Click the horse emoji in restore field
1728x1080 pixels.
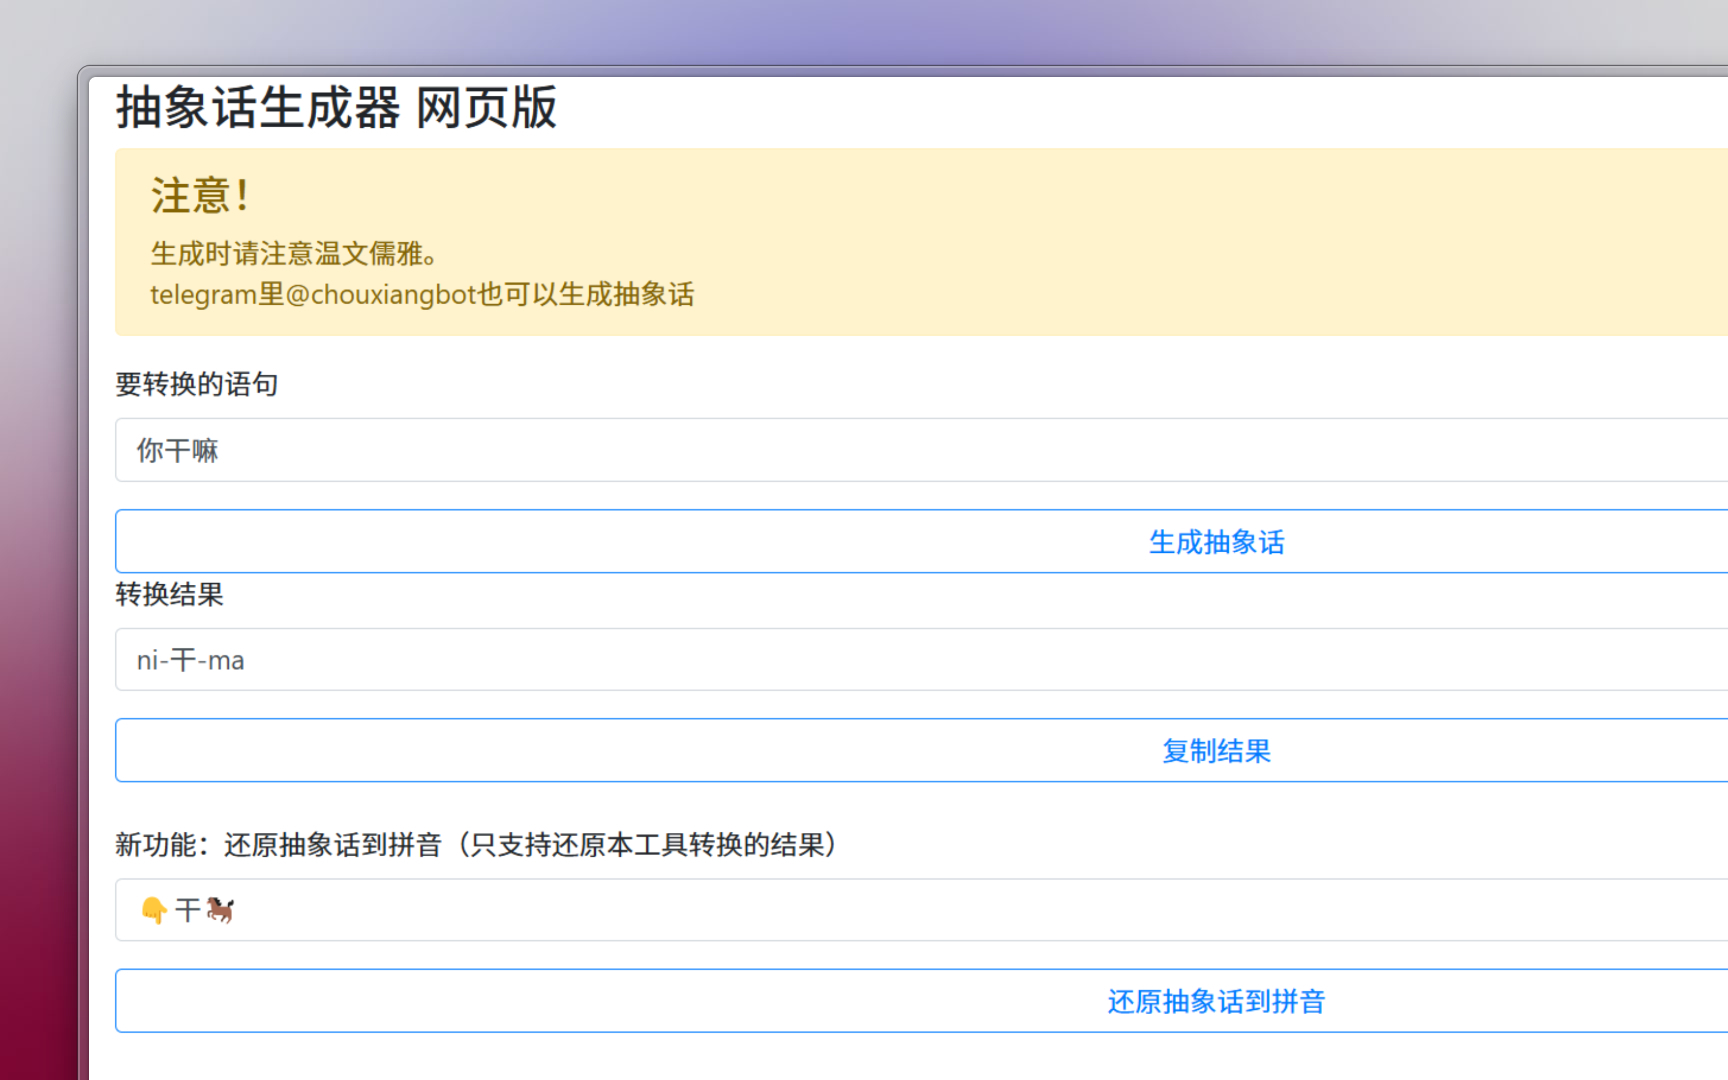pyautogui.click(x=220, y=910)
